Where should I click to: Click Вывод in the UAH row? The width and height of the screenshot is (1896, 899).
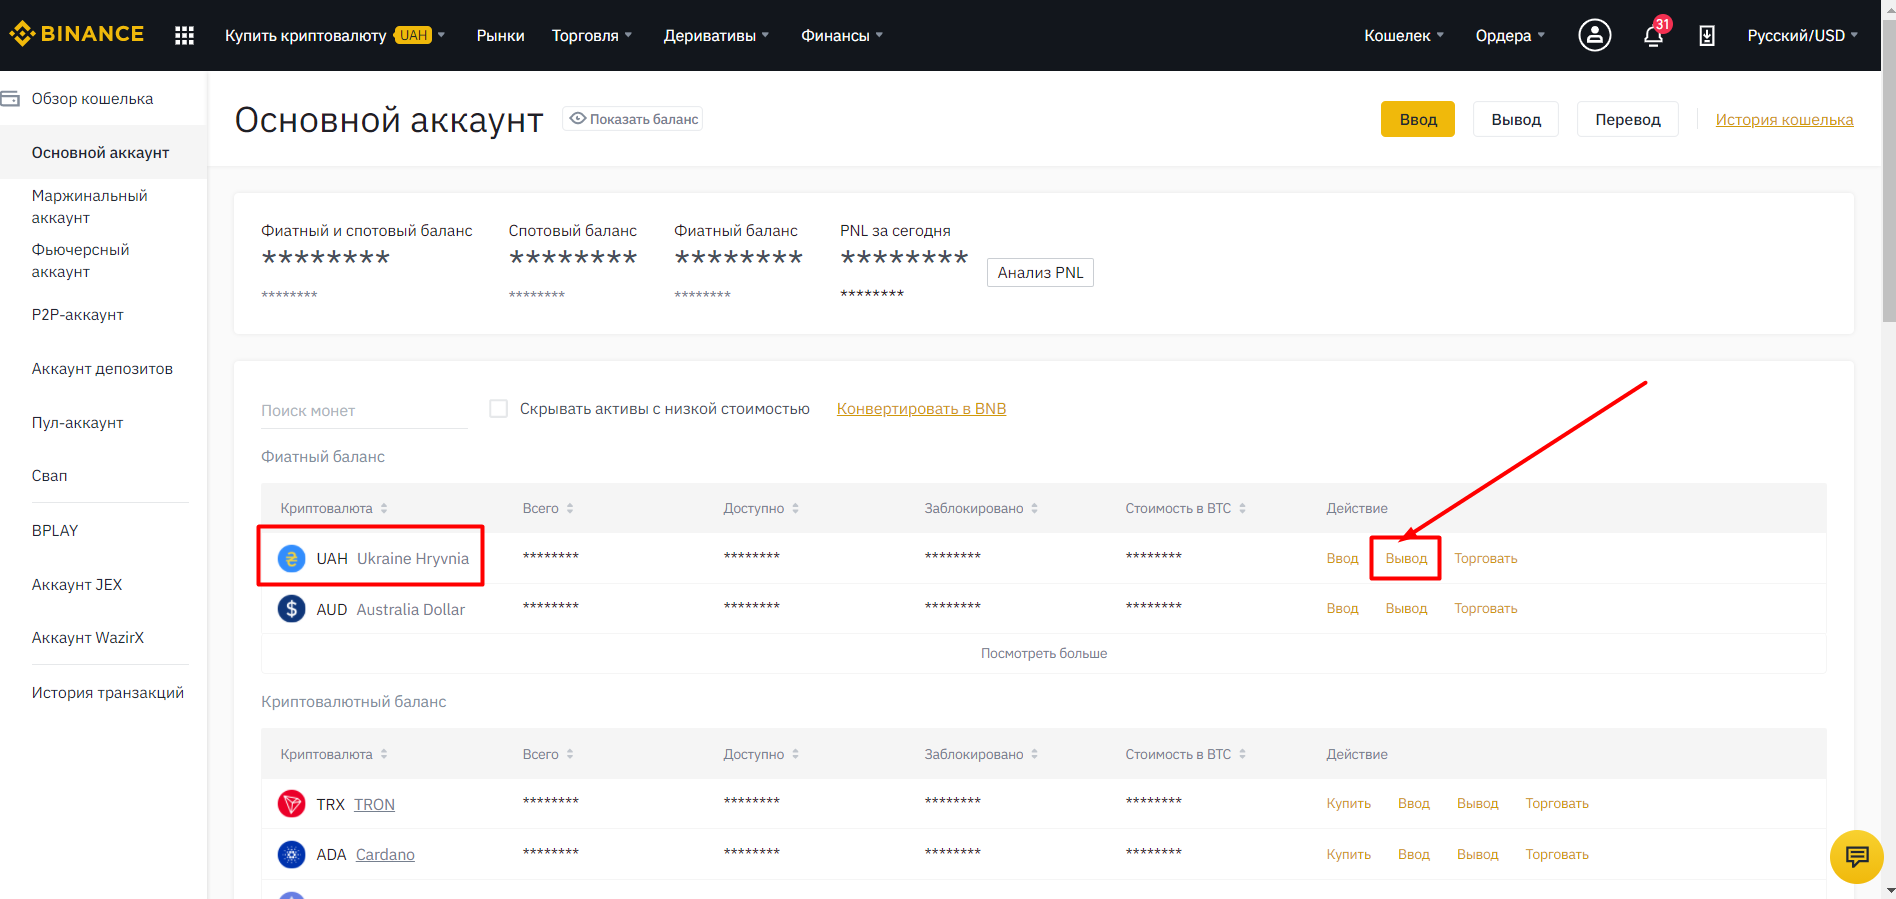(1406, 558)
